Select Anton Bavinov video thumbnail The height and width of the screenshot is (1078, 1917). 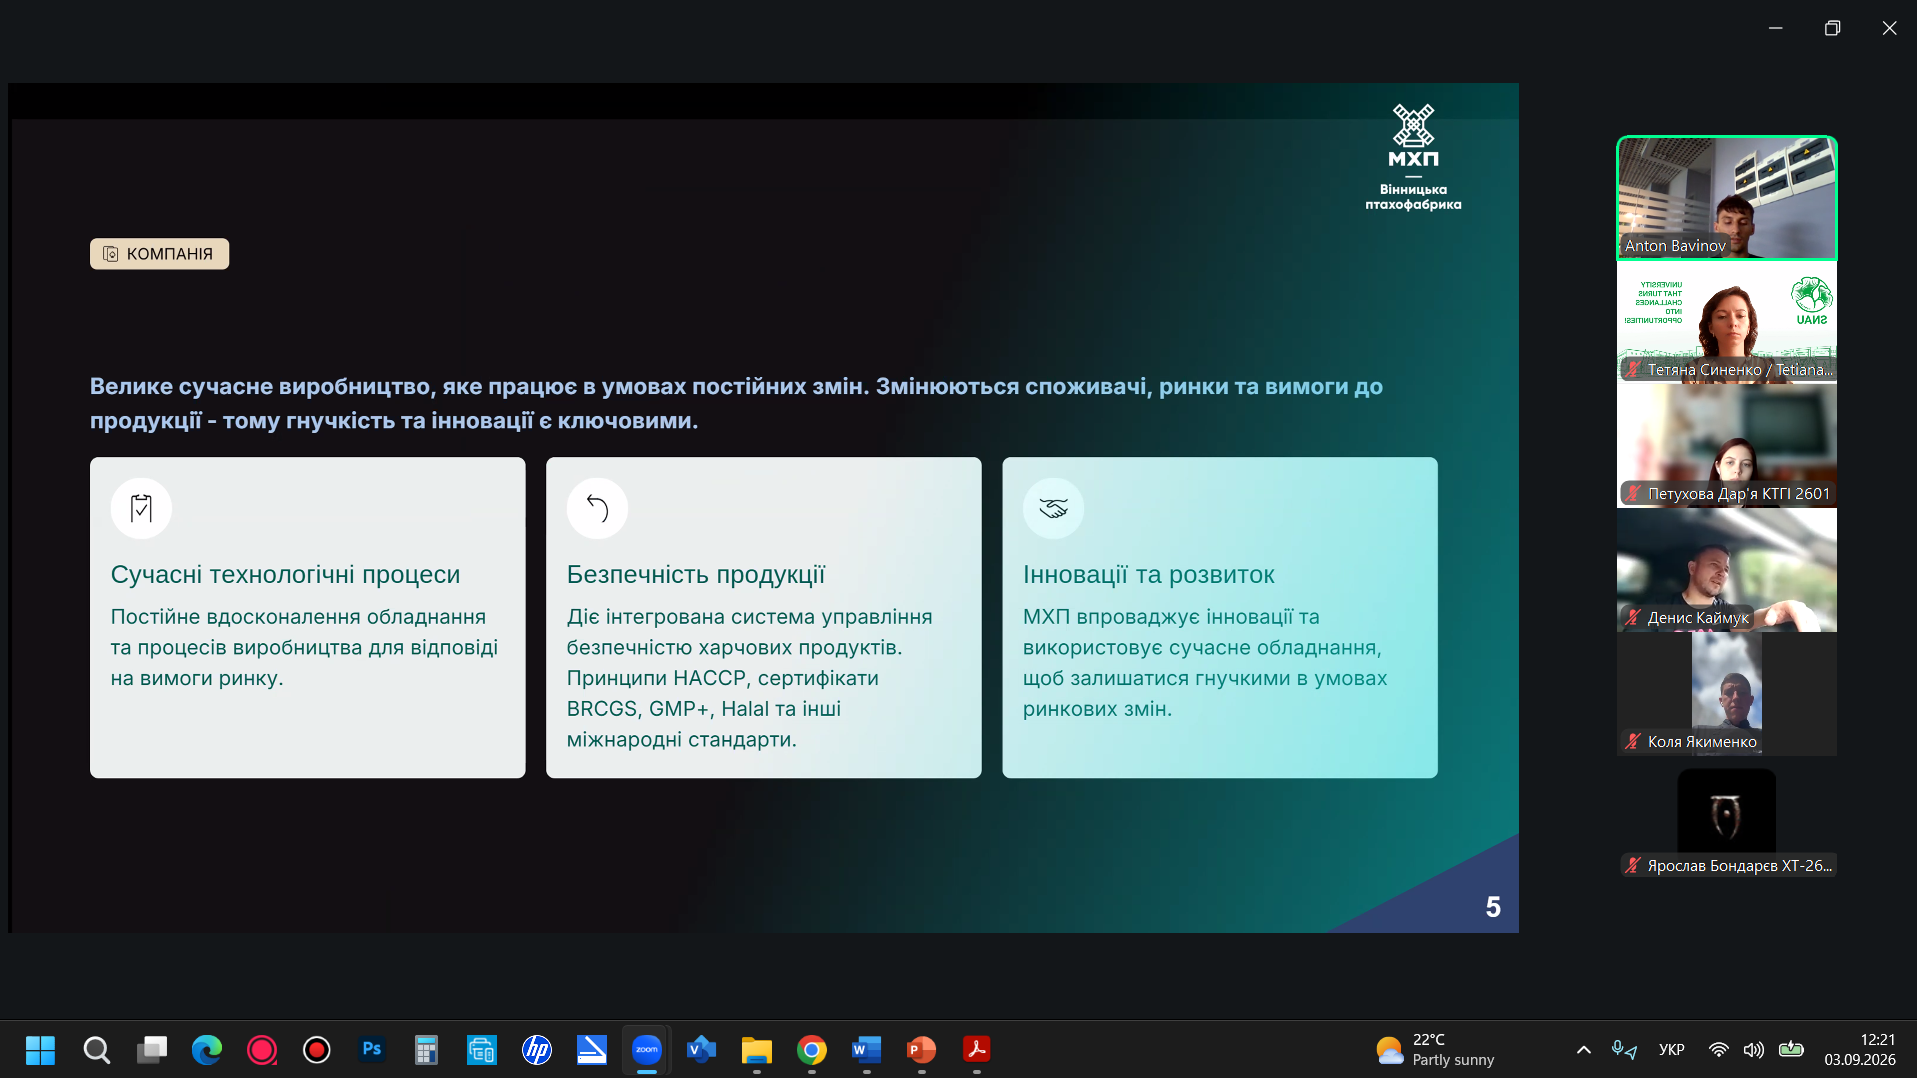tap(1727, 198)
